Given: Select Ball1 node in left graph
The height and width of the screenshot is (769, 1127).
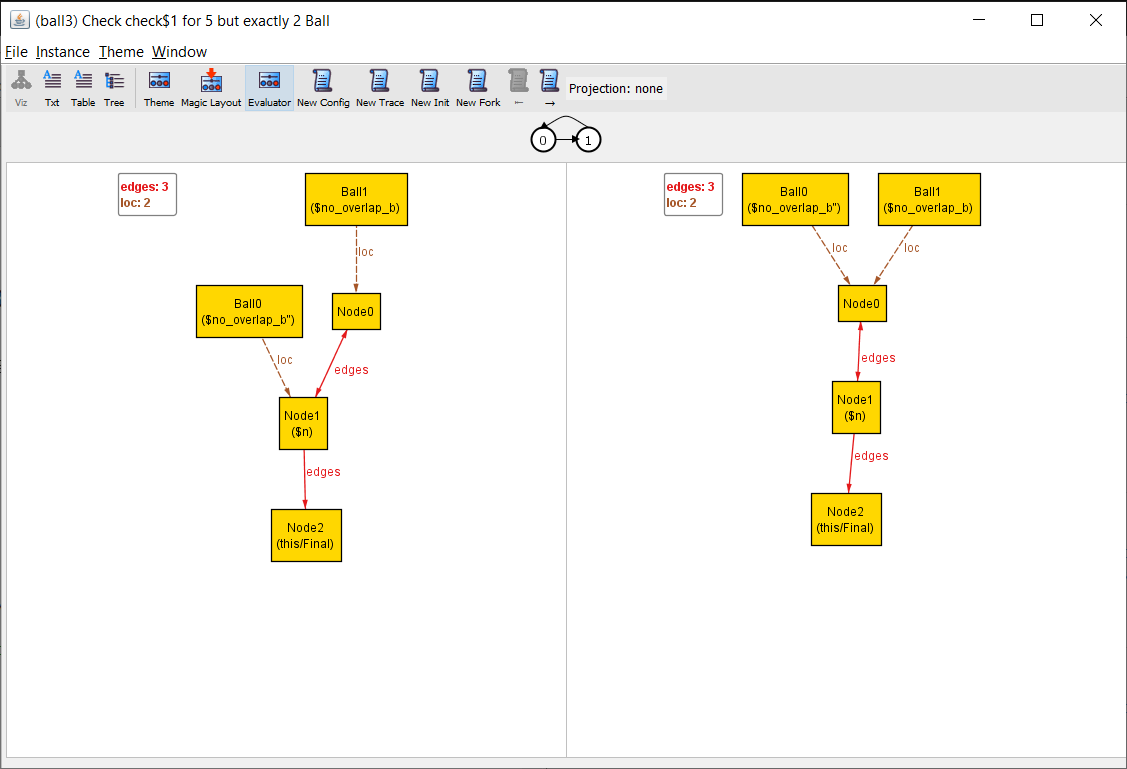Looking at the screenshot, I should pyautogui.click(x=356, y=200).
